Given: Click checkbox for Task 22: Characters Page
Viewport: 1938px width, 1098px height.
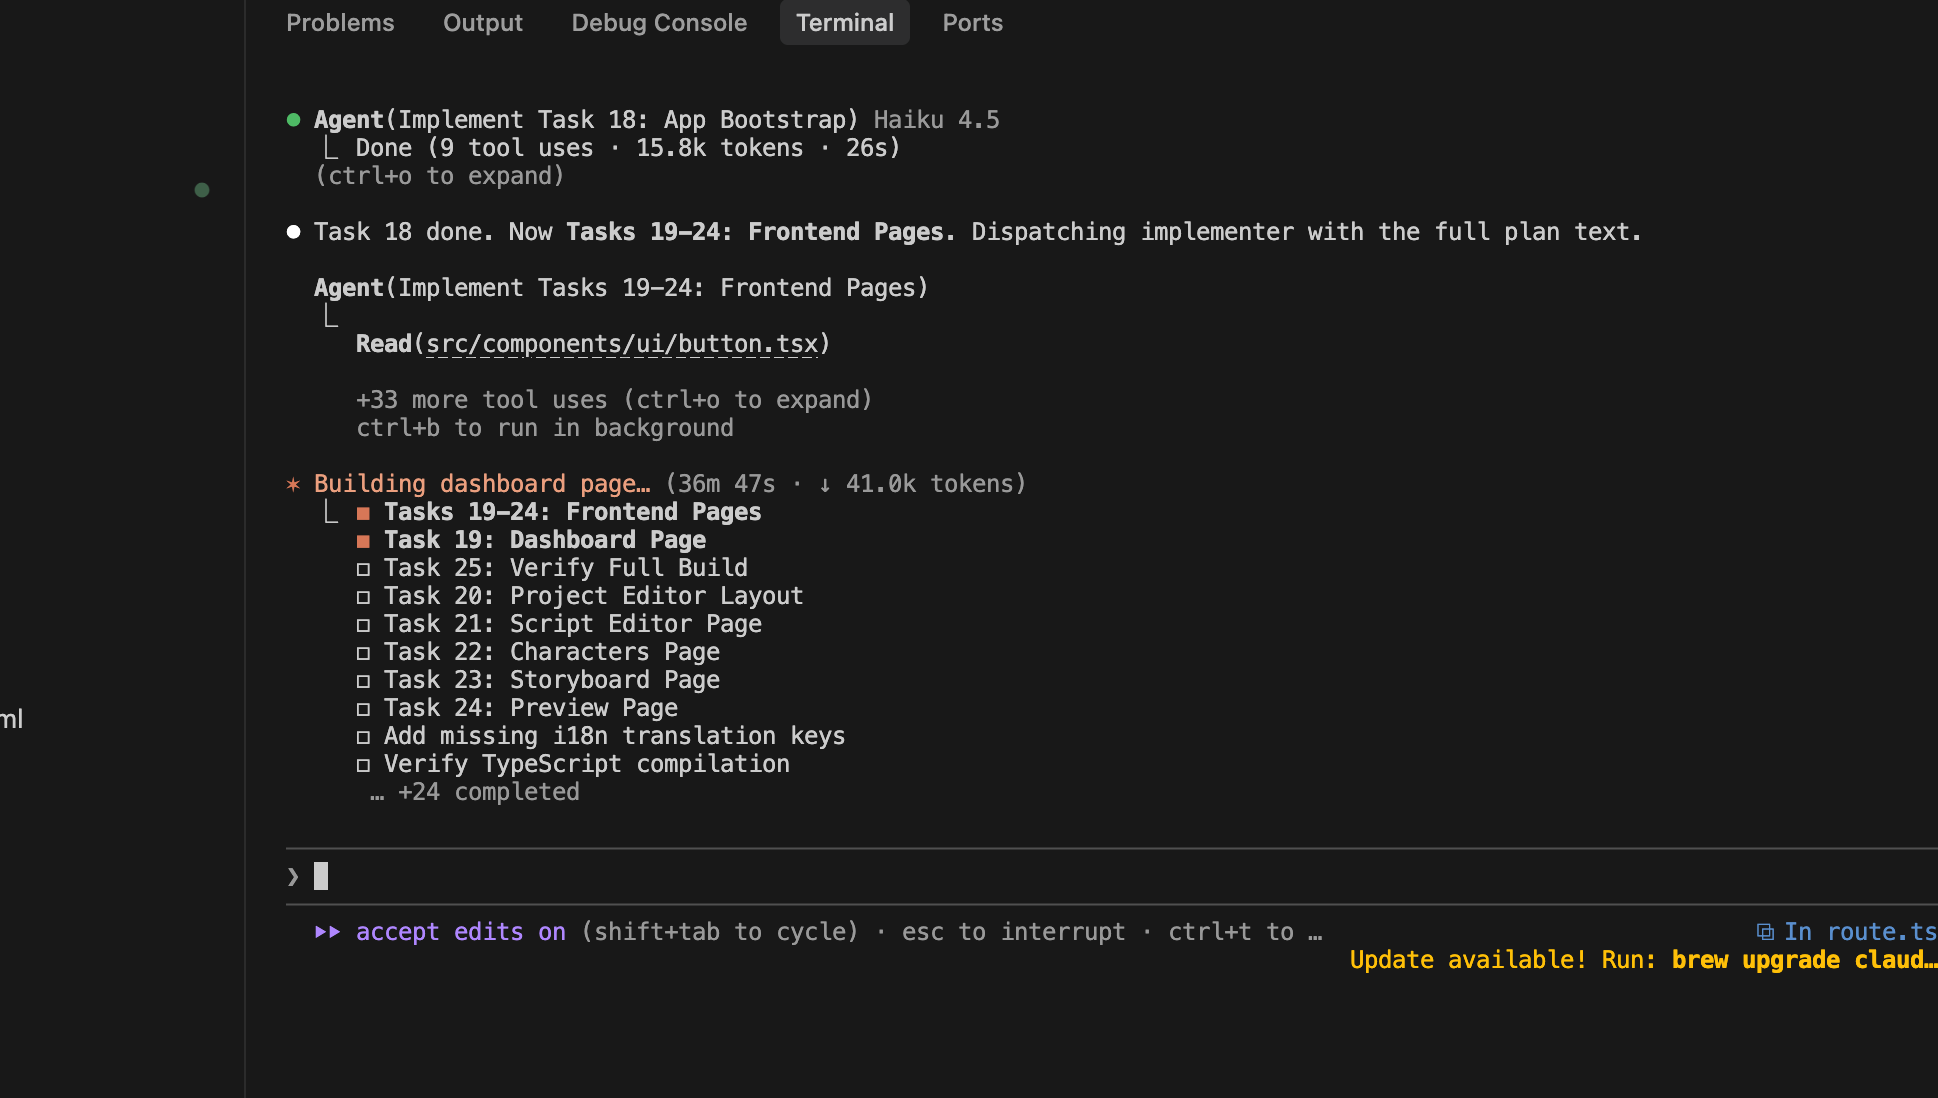Looking at the screenshot, I should pos(363,653).
